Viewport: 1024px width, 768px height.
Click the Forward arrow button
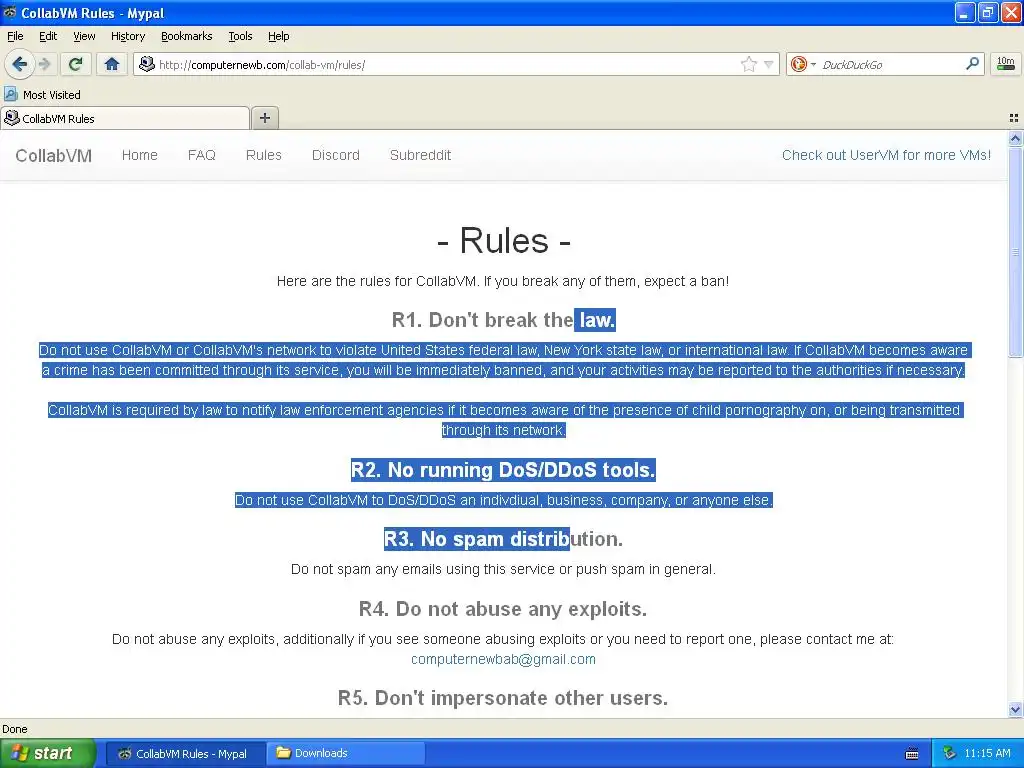[44, 64]
